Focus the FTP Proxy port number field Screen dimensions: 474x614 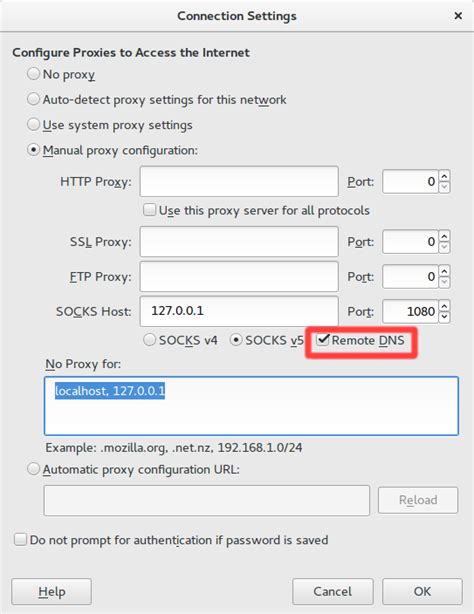tap(410, 276)
